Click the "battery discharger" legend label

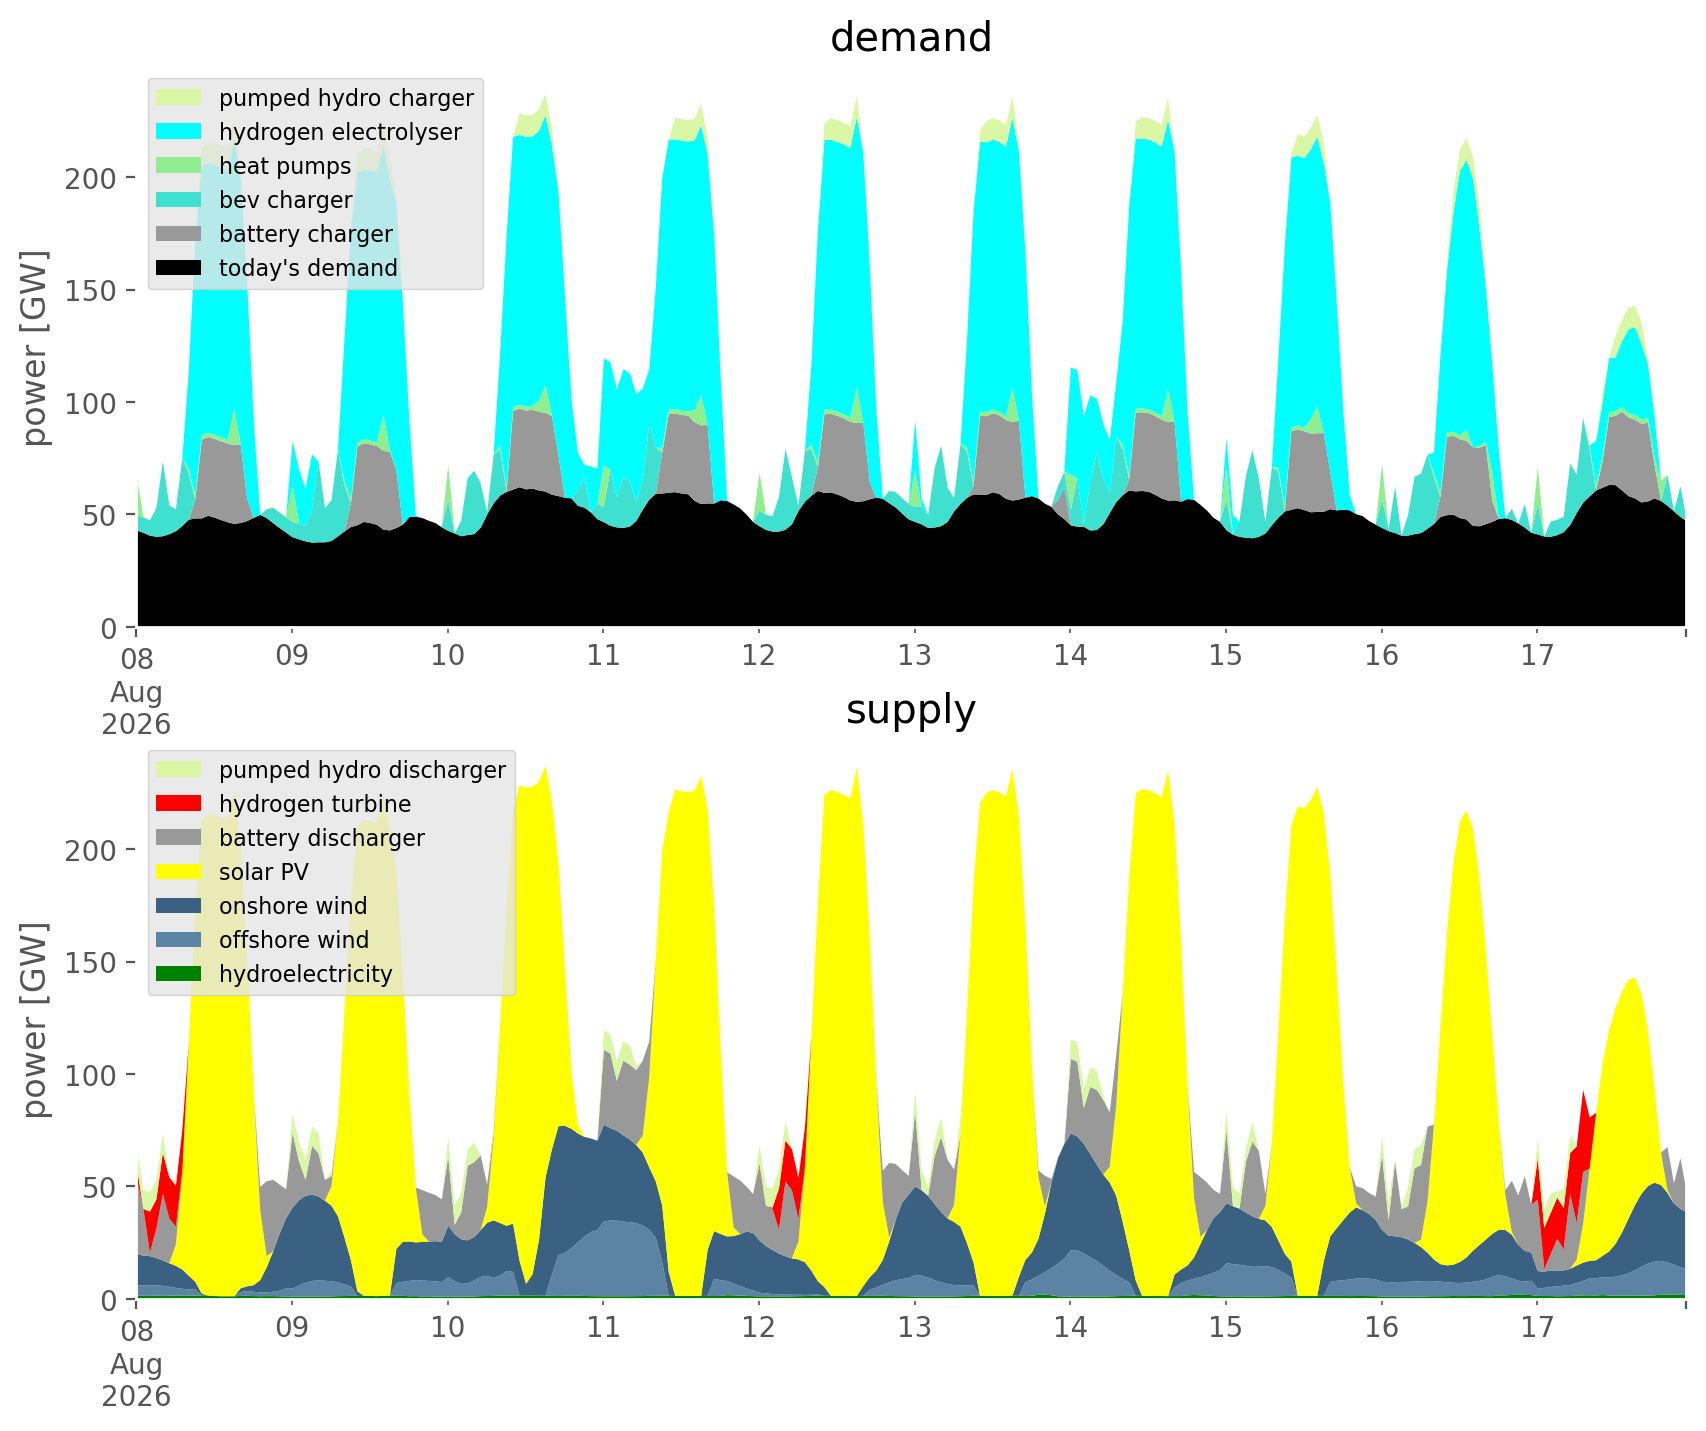[x=322, y=839]
